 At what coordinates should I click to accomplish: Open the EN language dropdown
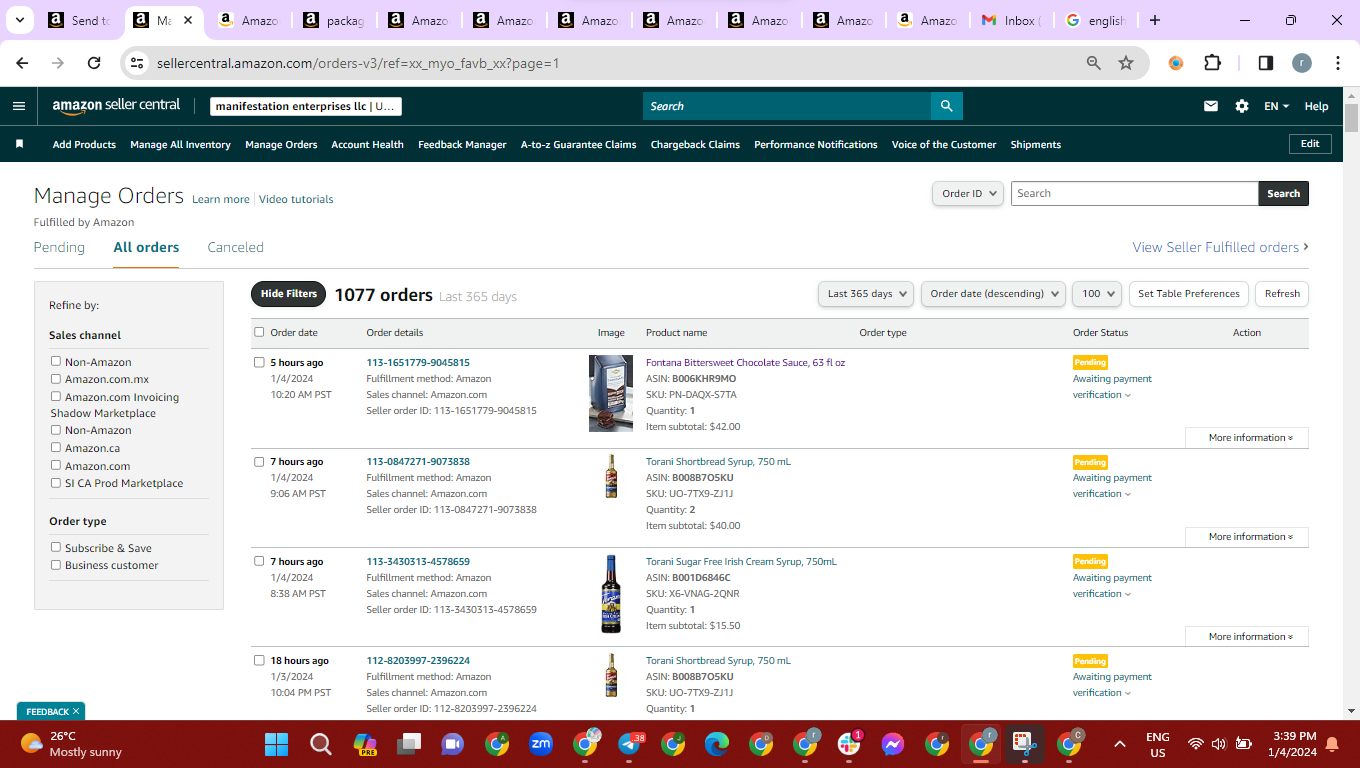point(1276,106)
